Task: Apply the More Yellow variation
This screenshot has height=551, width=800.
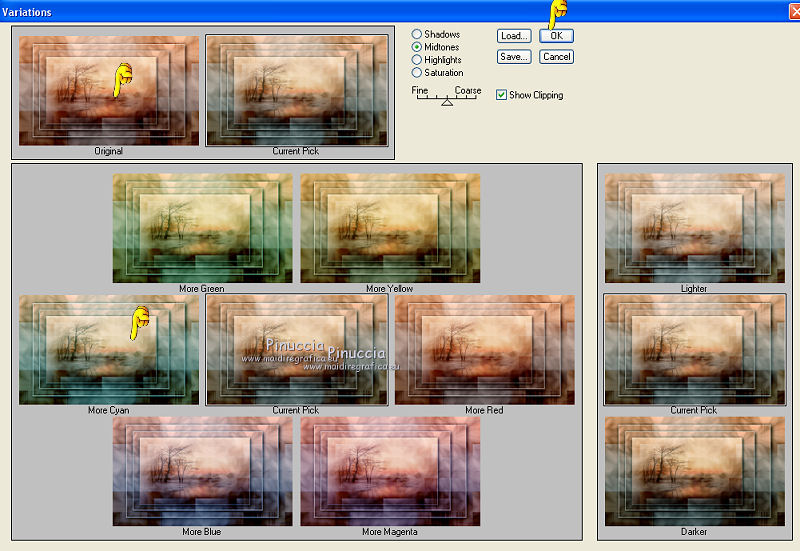Action: [390, 228]
